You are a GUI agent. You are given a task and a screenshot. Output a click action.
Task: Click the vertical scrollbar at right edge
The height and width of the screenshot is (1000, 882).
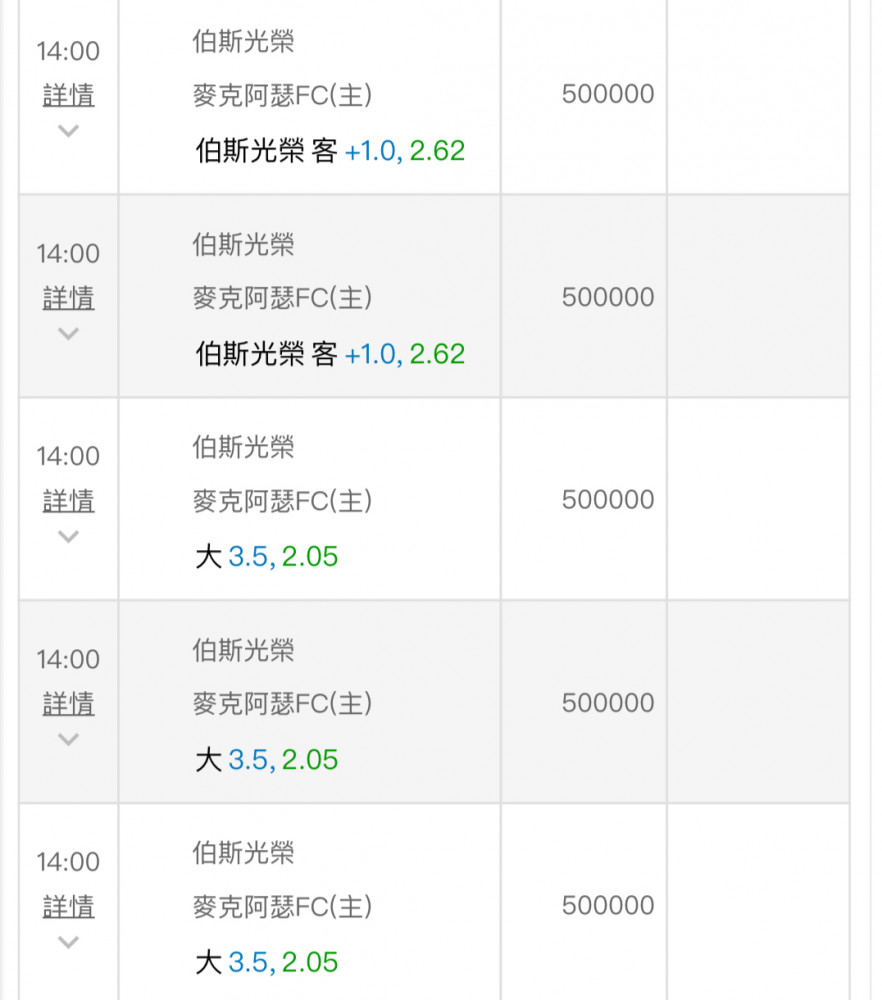[871, 500]
